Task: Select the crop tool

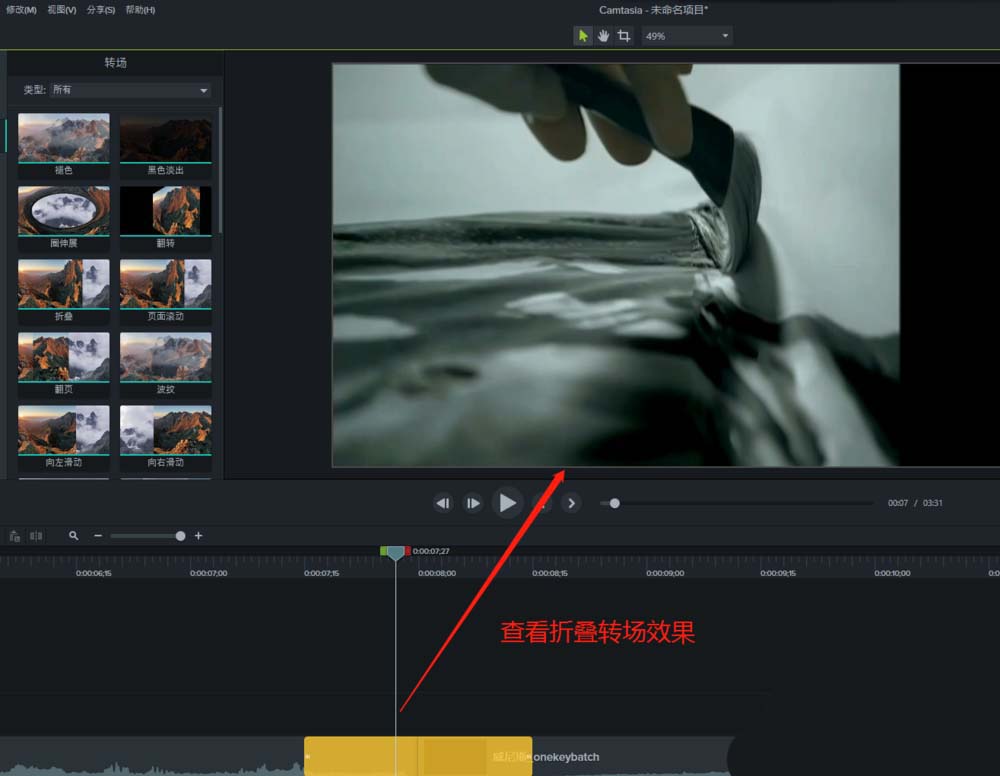Action: (623, 36)
